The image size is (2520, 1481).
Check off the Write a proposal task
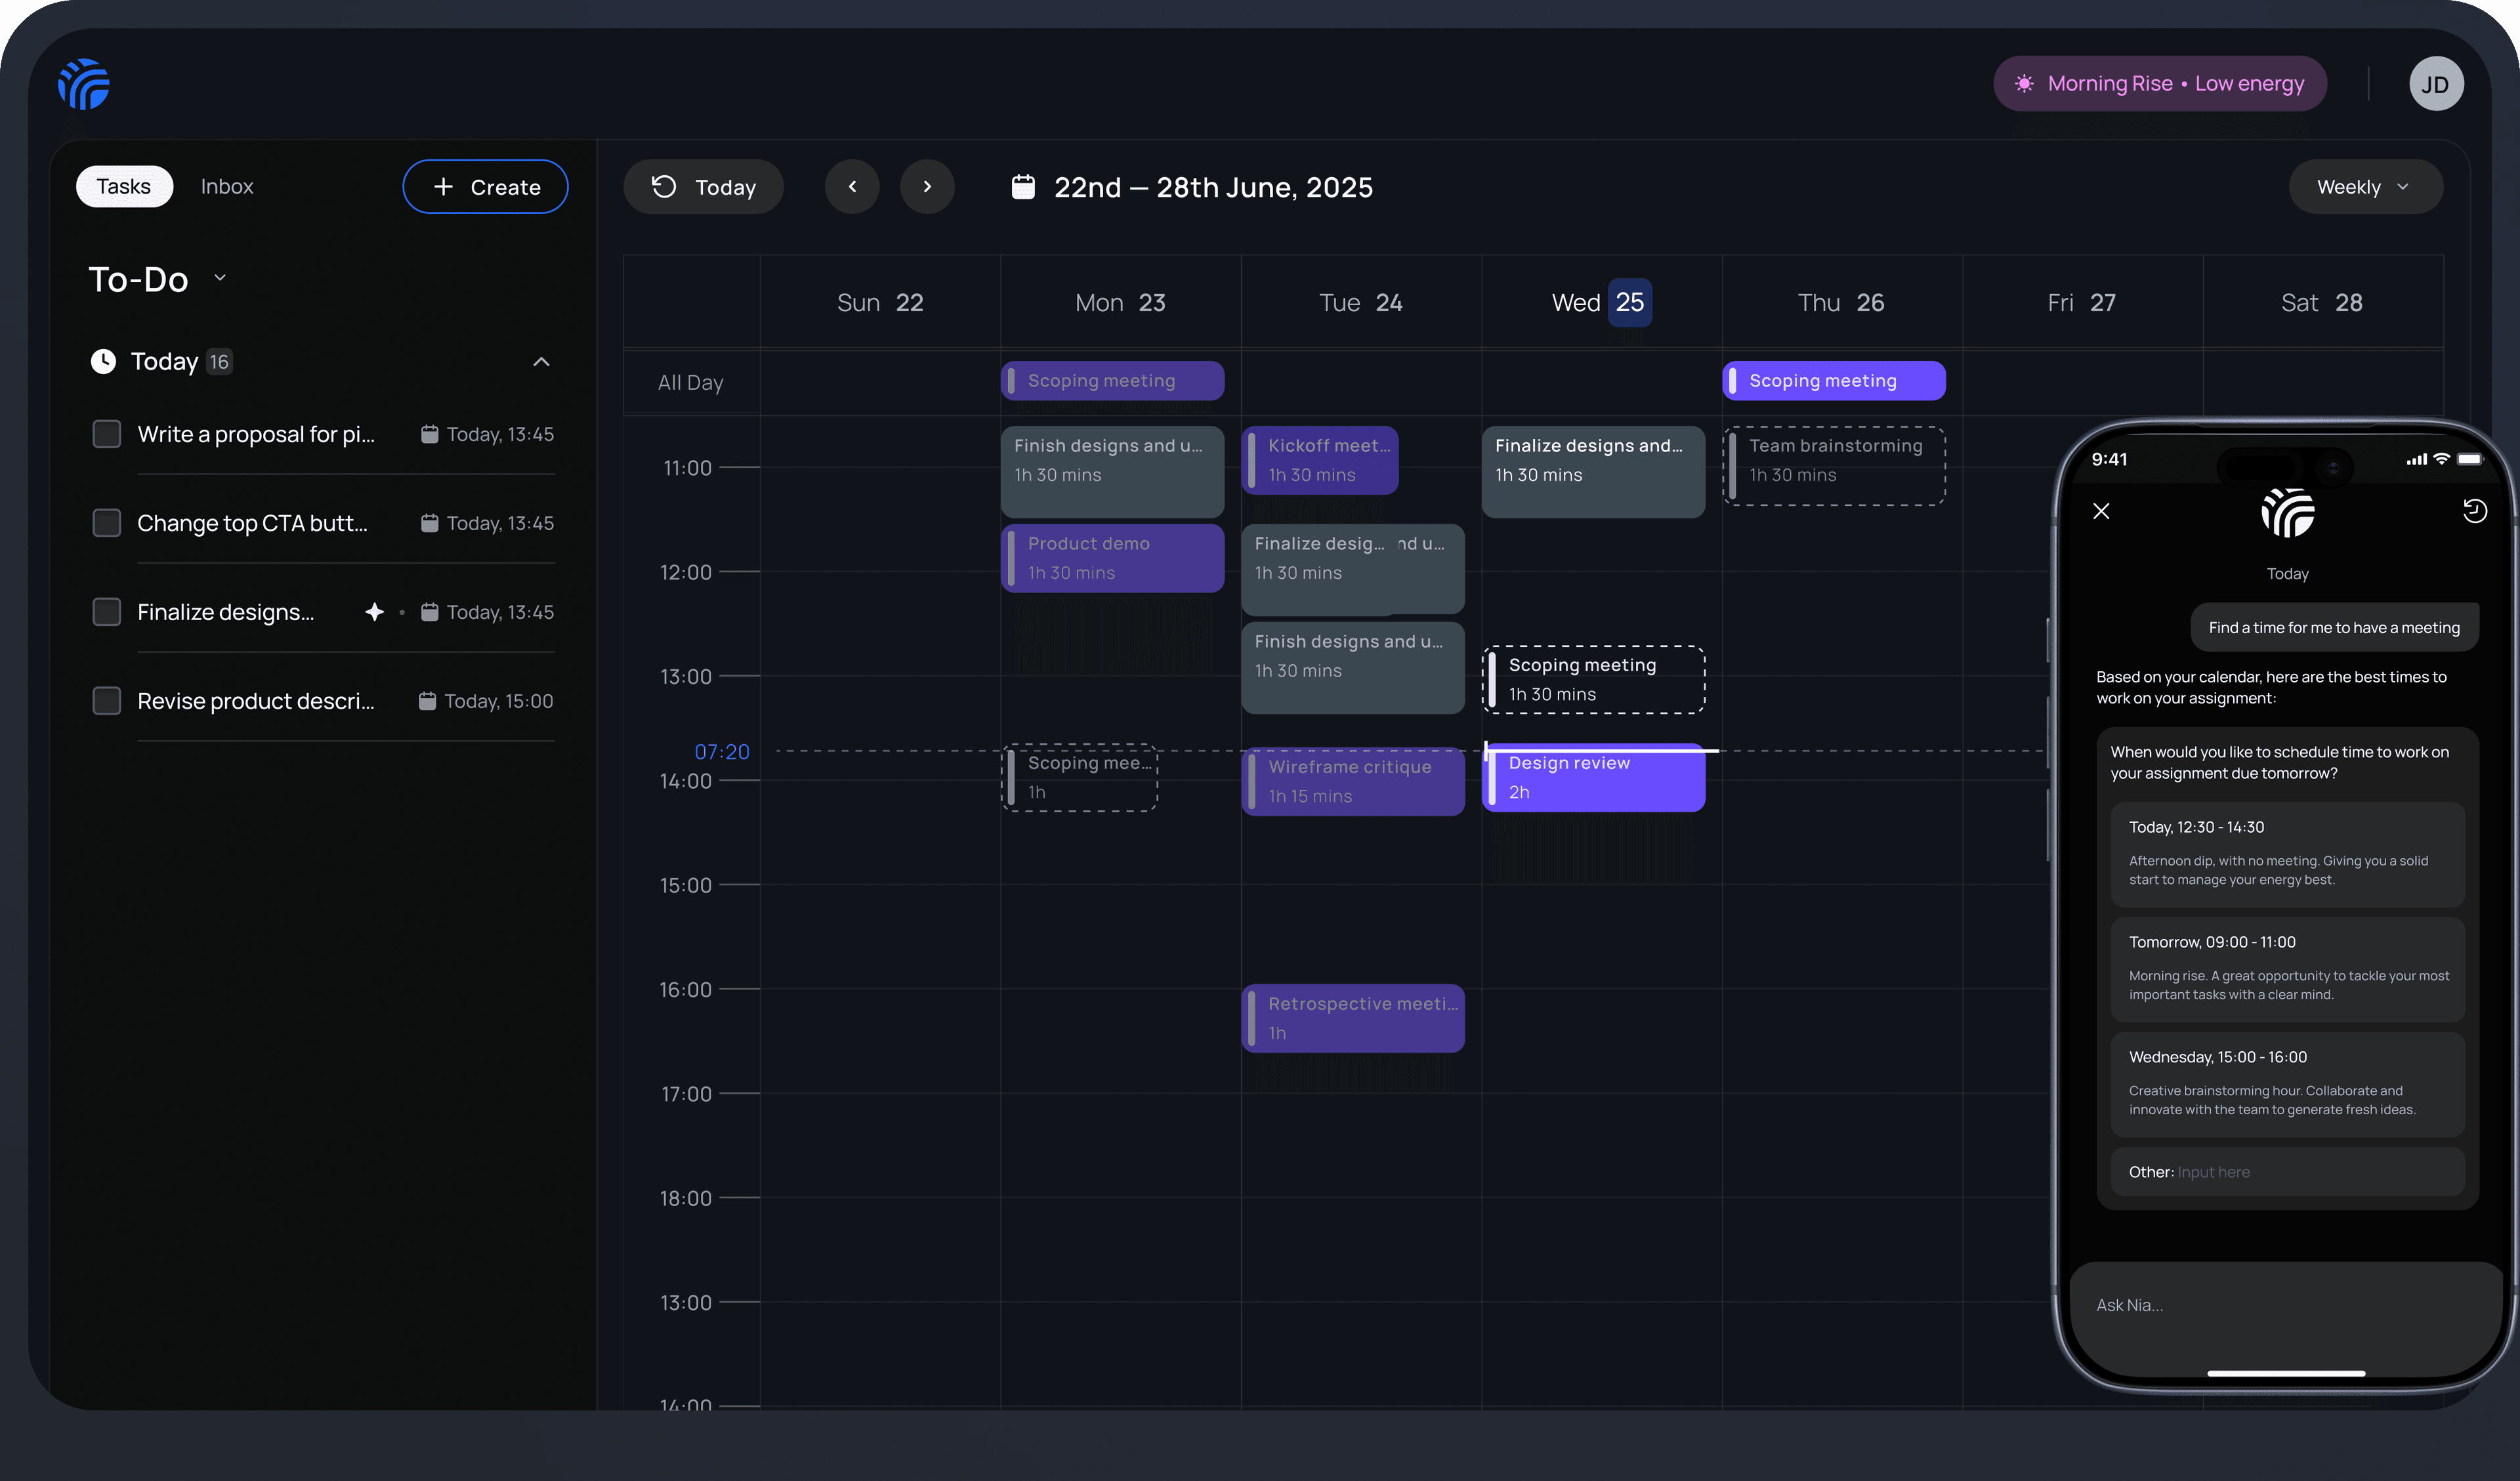coord(106,434)
